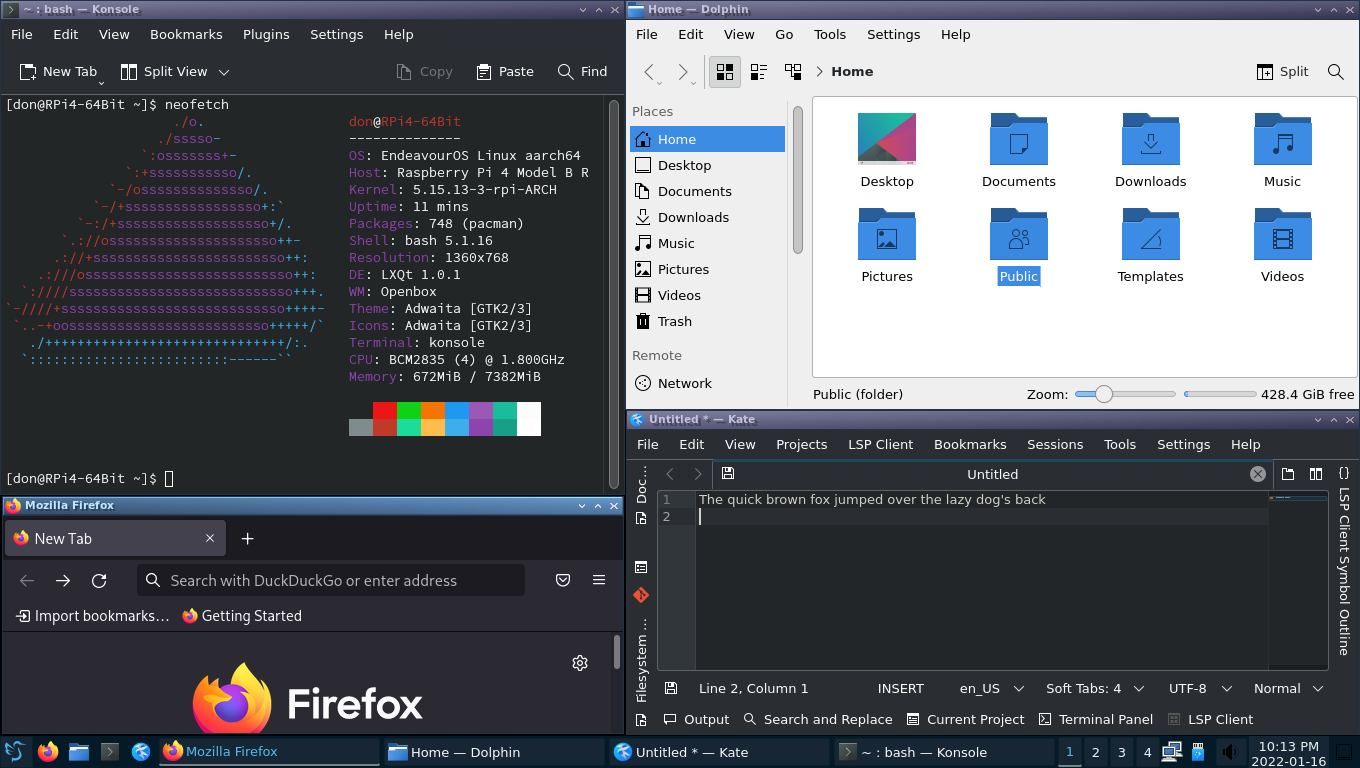Click the Firefox address search field
1360x768 pixels.
[331, 580]
